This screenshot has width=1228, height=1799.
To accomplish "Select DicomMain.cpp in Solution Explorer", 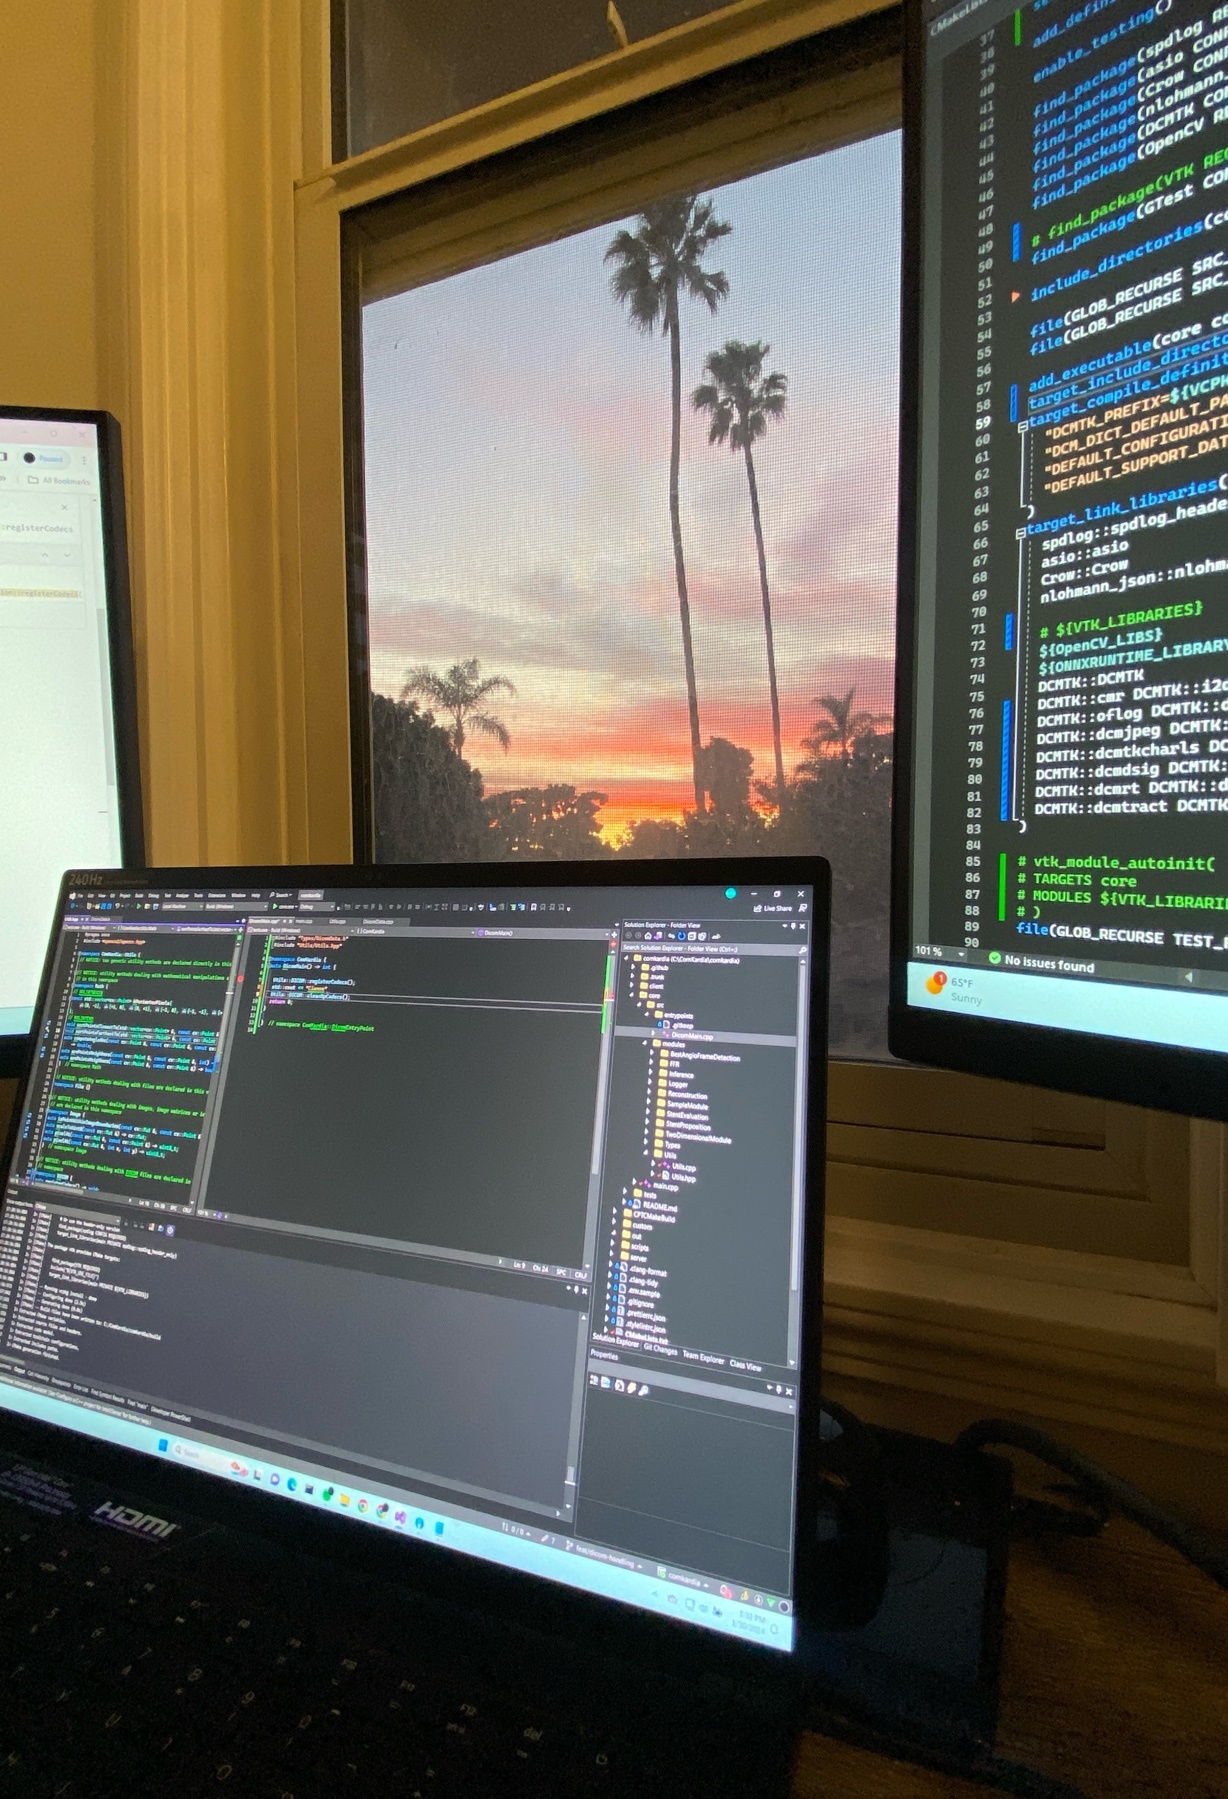I will point(692,1035).
